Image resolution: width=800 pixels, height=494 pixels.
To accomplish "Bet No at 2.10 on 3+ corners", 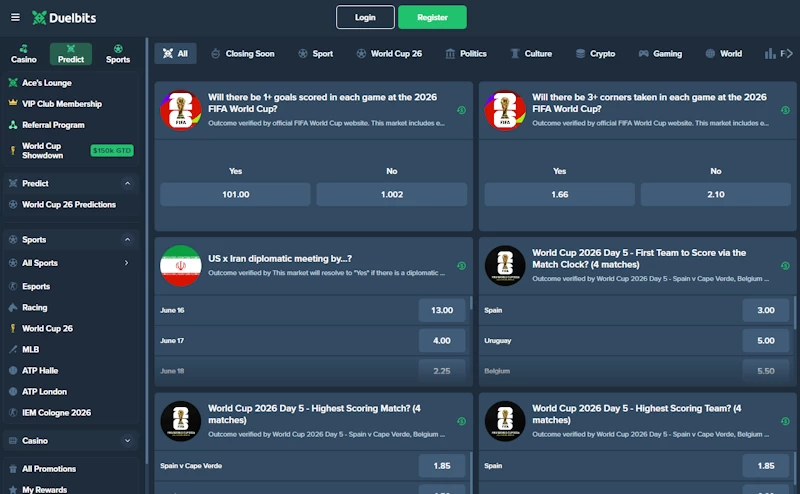I will coord(716,194).
